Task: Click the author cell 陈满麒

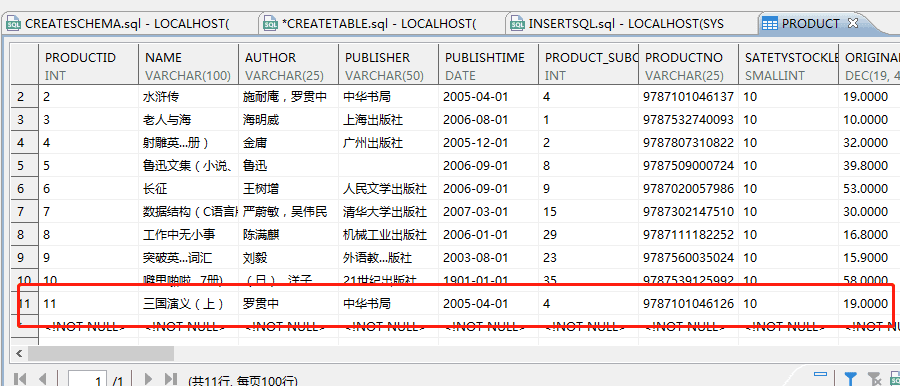Action: [288, 234]
